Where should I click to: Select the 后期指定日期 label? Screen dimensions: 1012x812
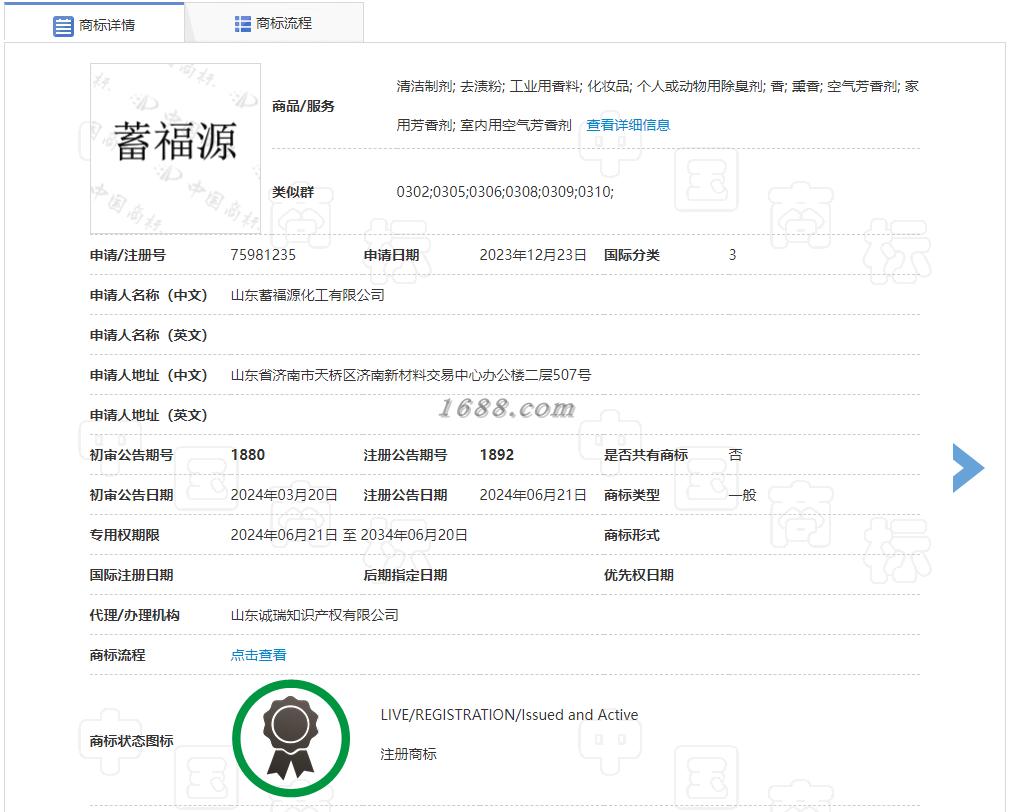coord(405,575)
